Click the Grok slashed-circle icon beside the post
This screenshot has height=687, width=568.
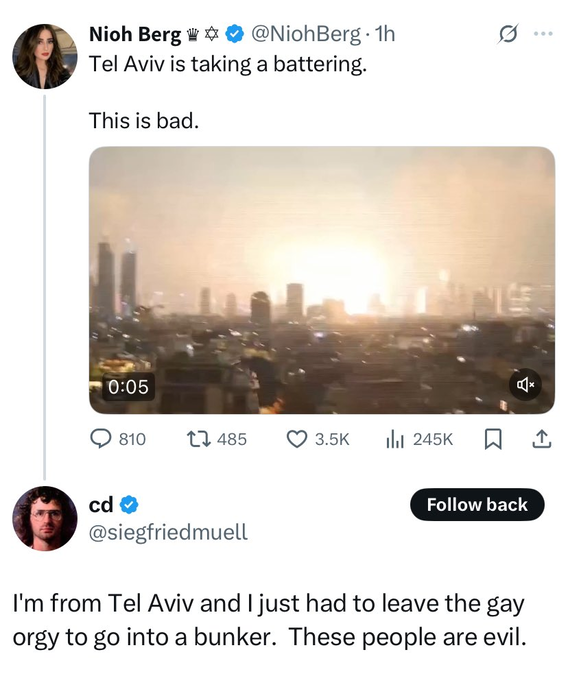[x=508, y=34]
